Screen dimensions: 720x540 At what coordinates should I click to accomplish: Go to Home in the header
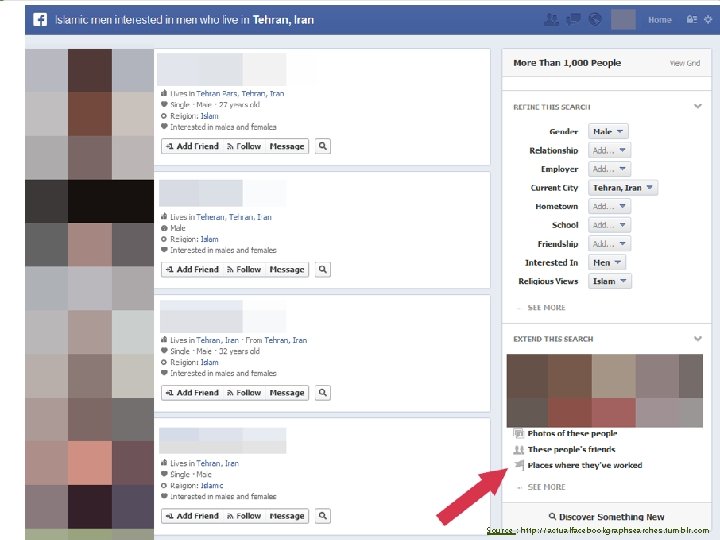click(660, 20)
